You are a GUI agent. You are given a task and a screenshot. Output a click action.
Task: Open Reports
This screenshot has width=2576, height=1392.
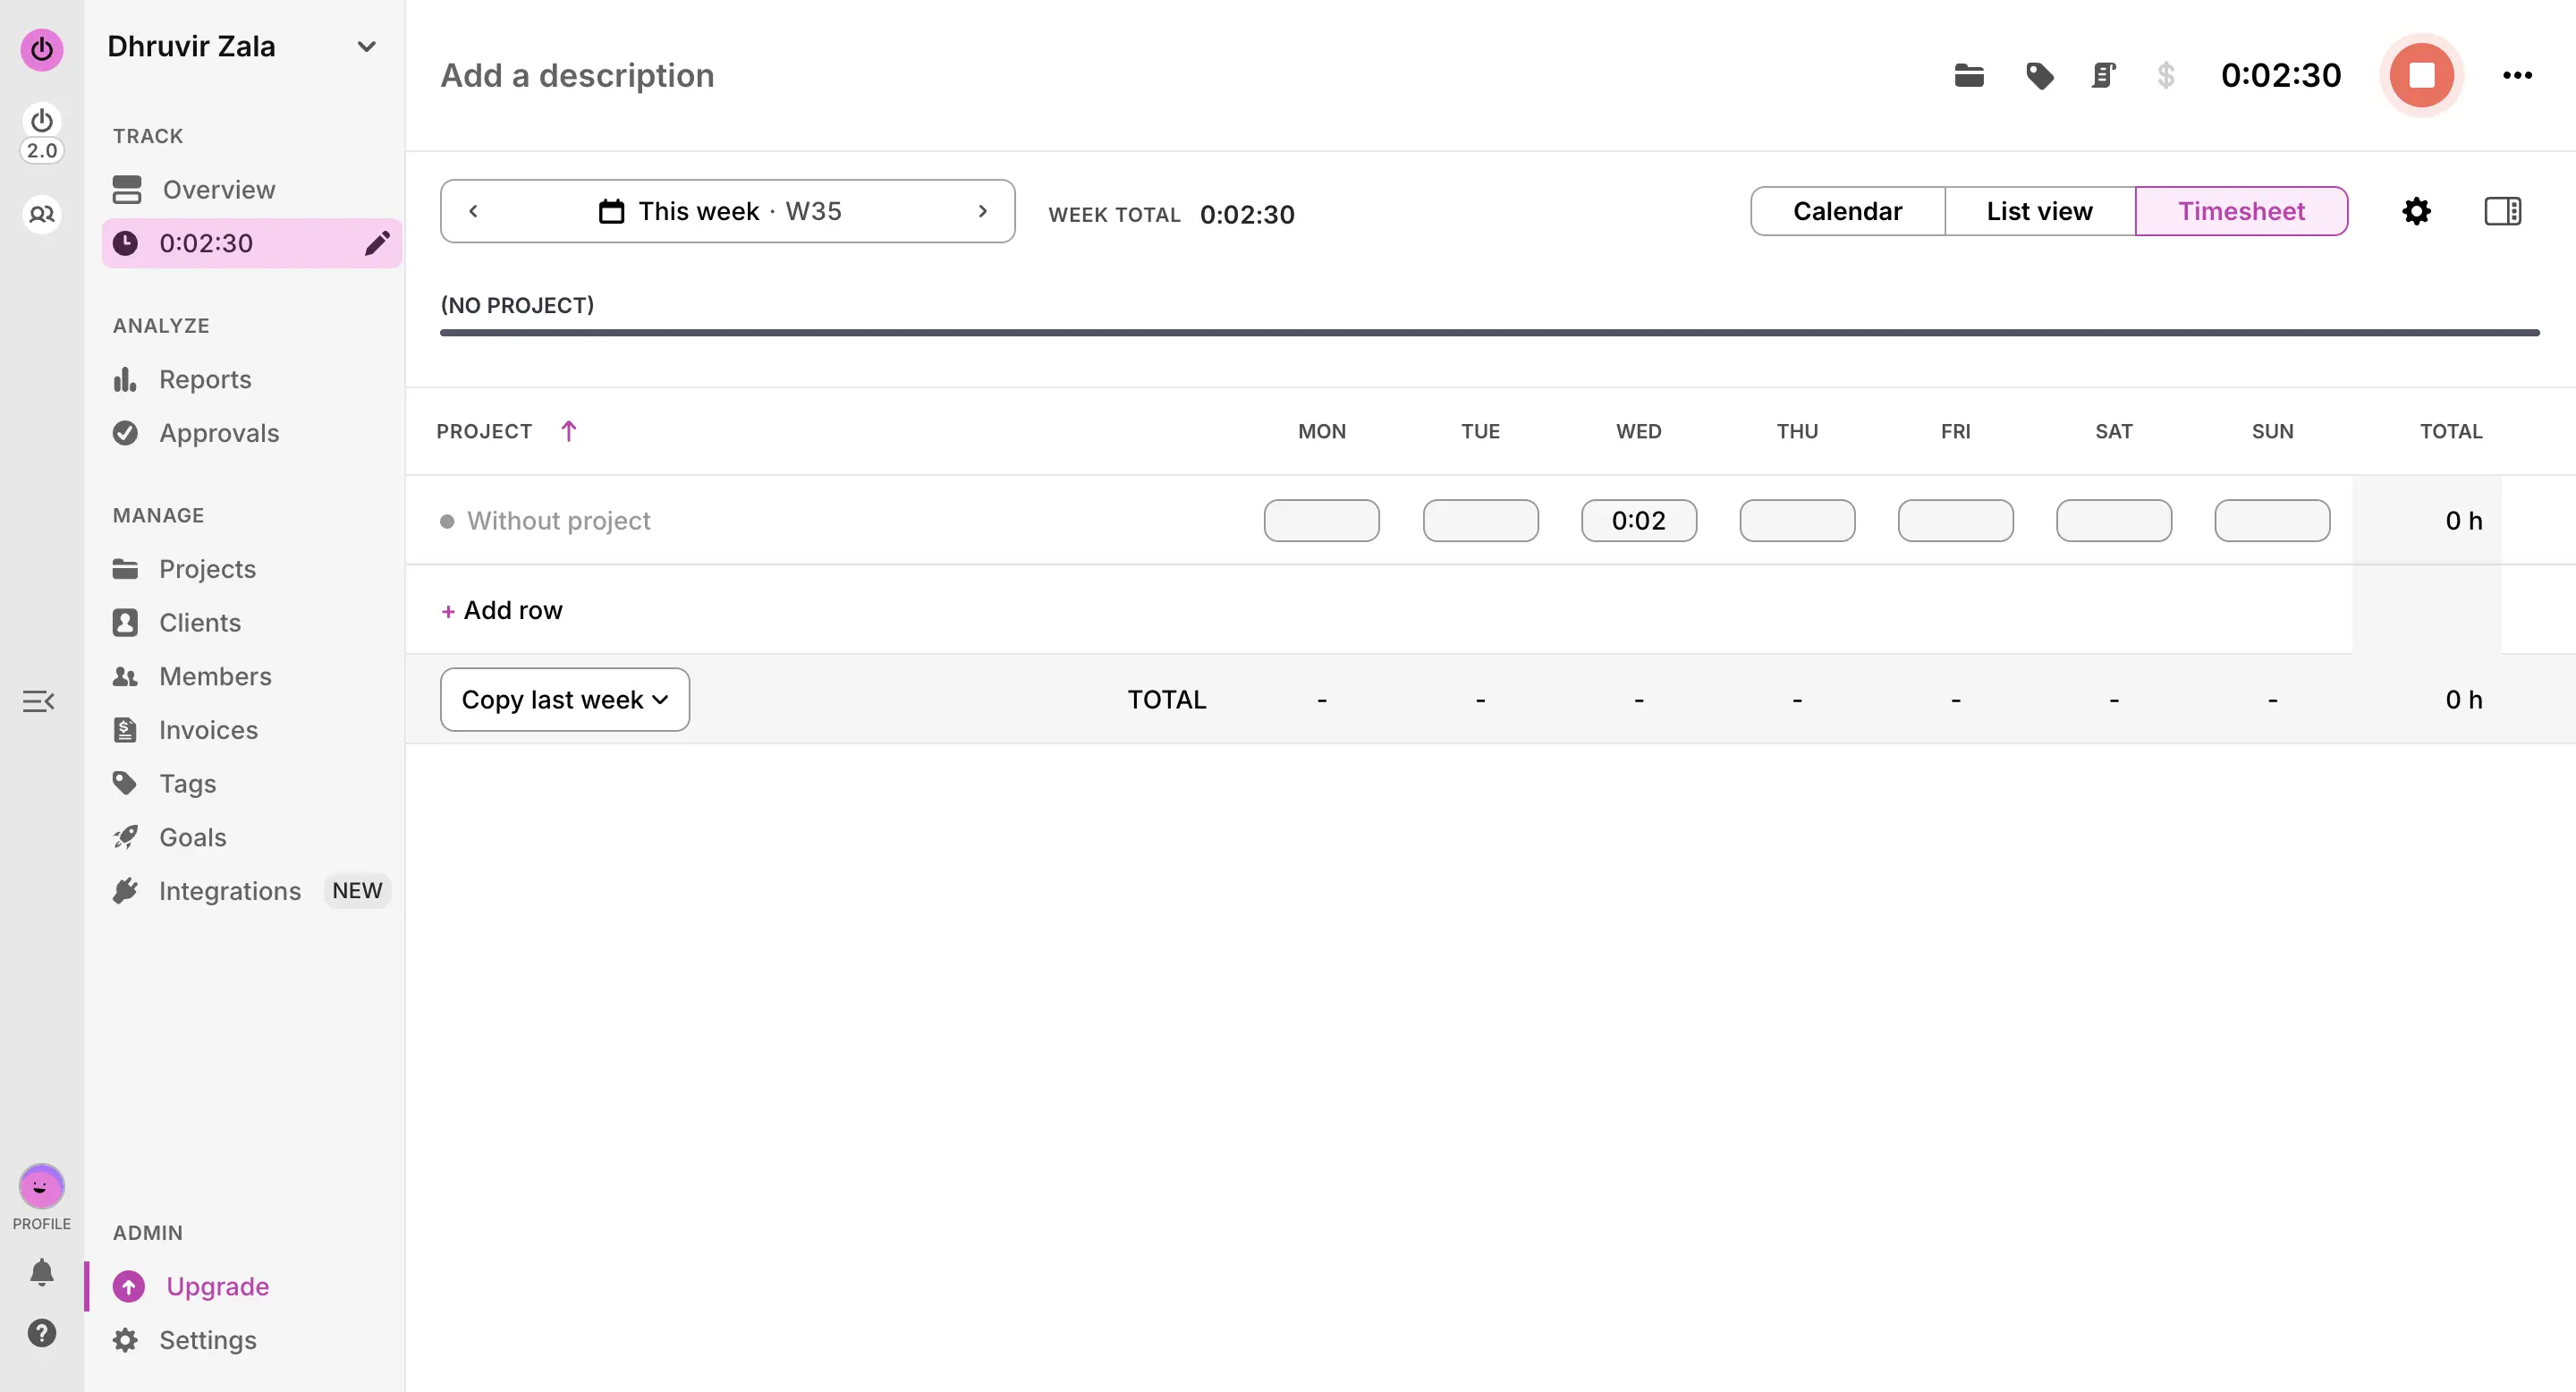[x=205, y=379]
